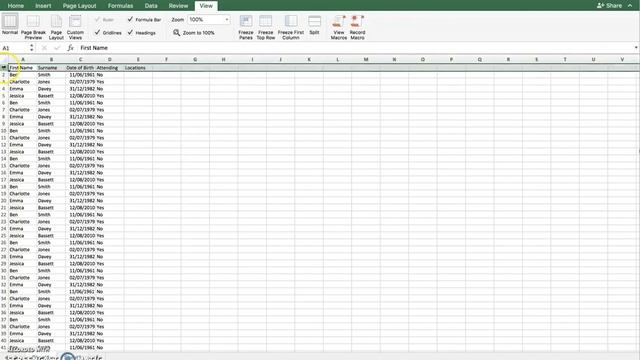640x360 pixels.
Task: Click Freeze Top Row icon
Action: coord(266,21)
